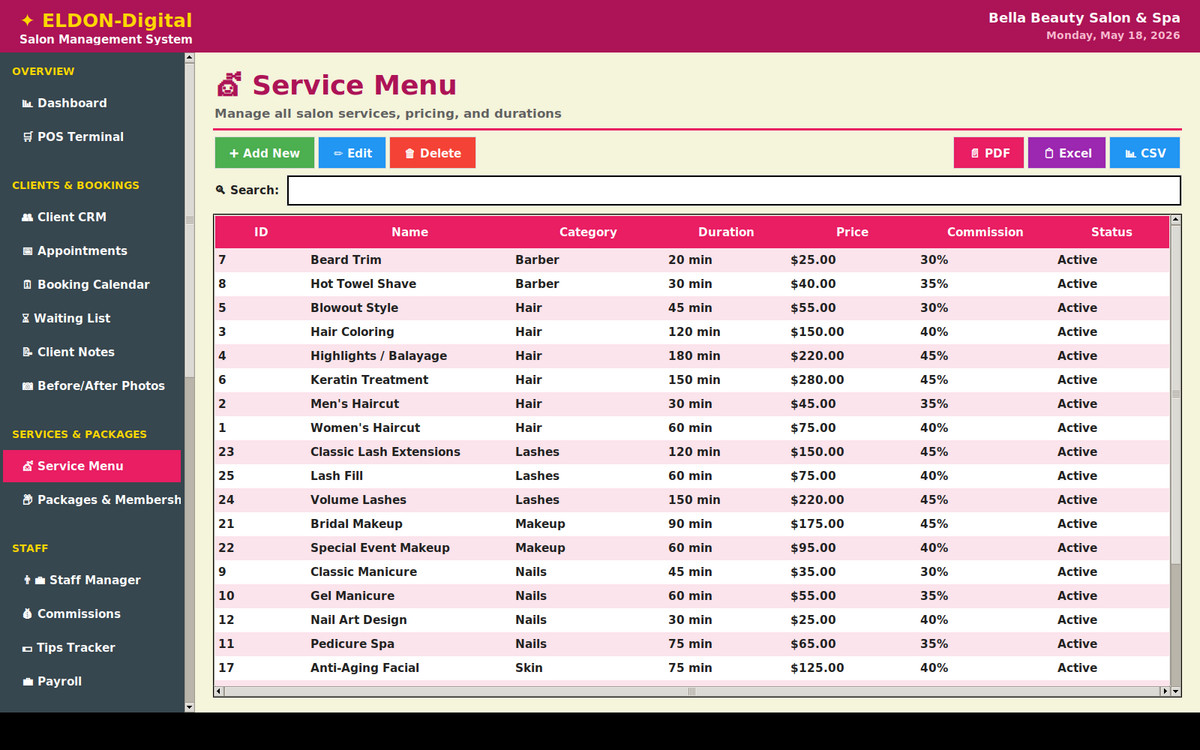Click the Payroll icon
1200x750 pixels.
pyautogui.click(x=27, y=682)
